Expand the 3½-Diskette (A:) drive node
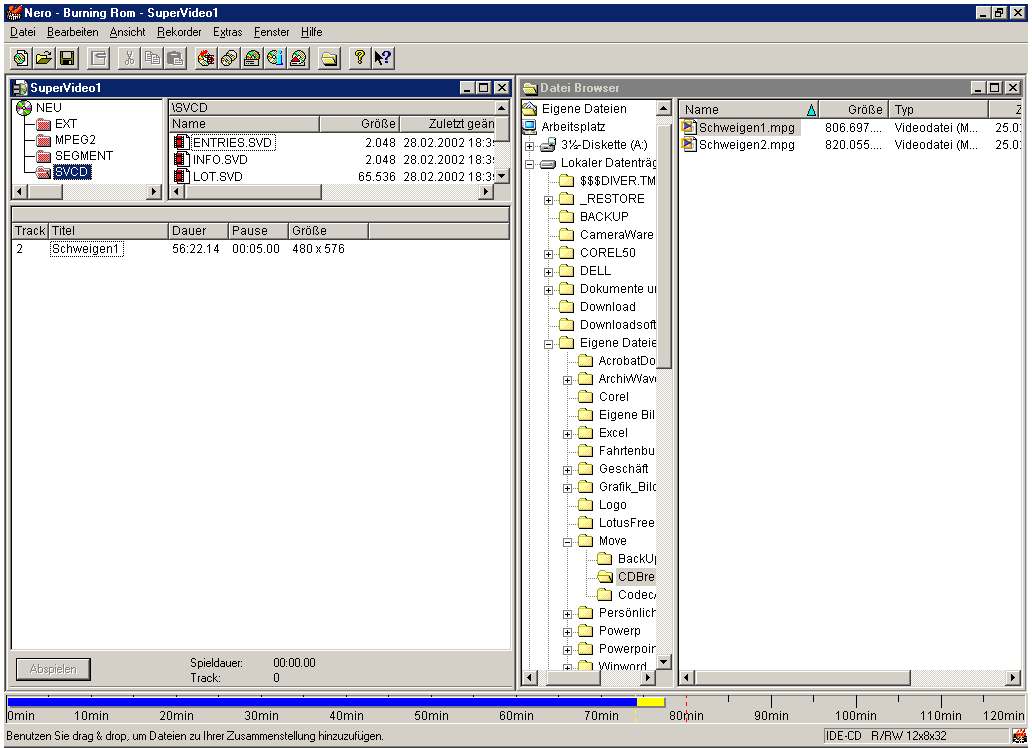The height and width of the screenshot is (748, 1032). click(x=530, y=146)
